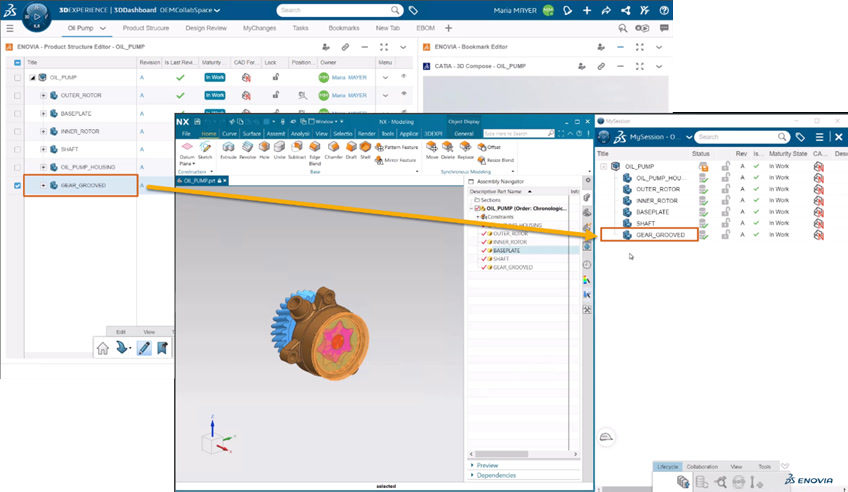The width and height of the screenshot is (848, 492).
Task: Click the Pattern Feature command
Action: [396, 147]
